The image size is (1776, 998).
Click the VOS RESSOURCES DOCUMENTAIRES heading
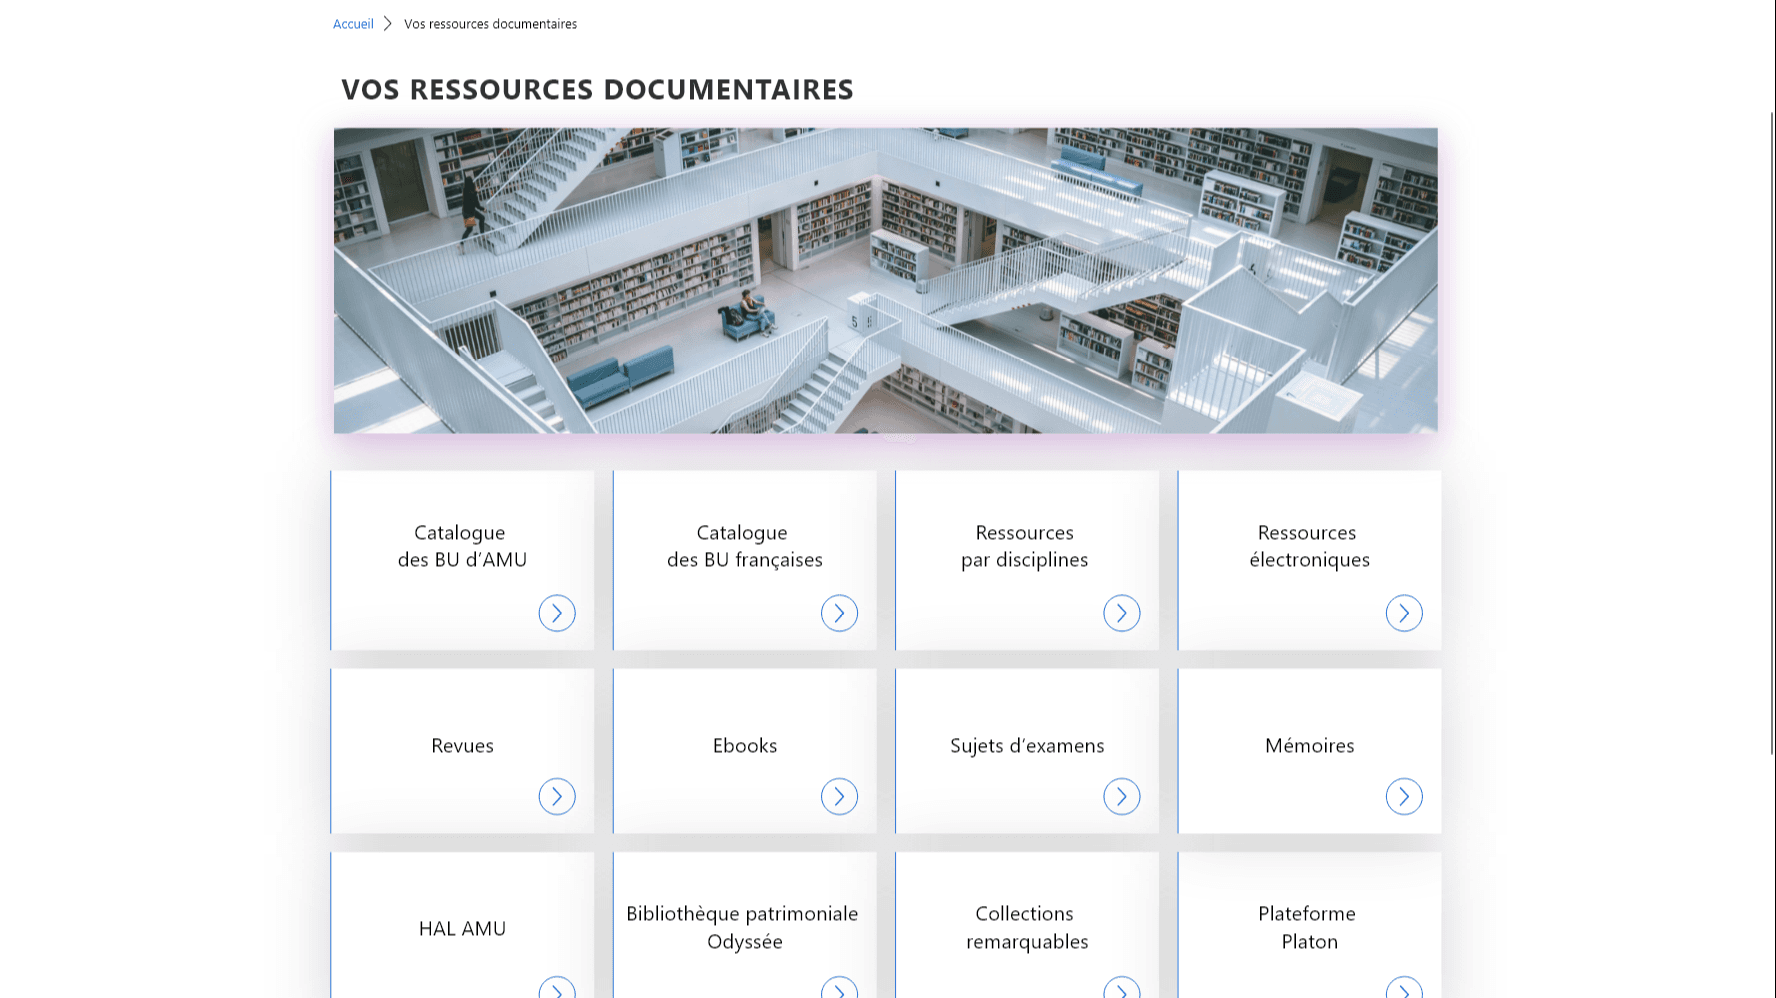tap(598, 89)
